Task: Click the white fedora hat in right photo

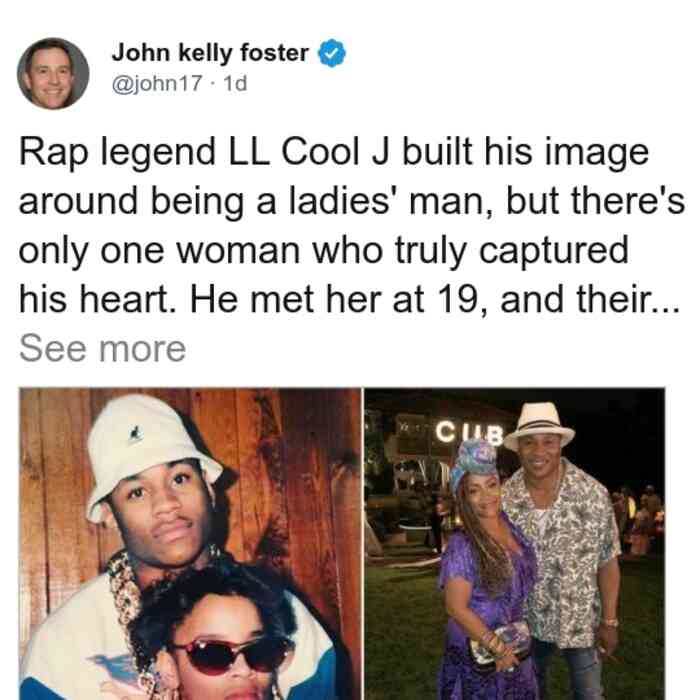Action: 539,426
